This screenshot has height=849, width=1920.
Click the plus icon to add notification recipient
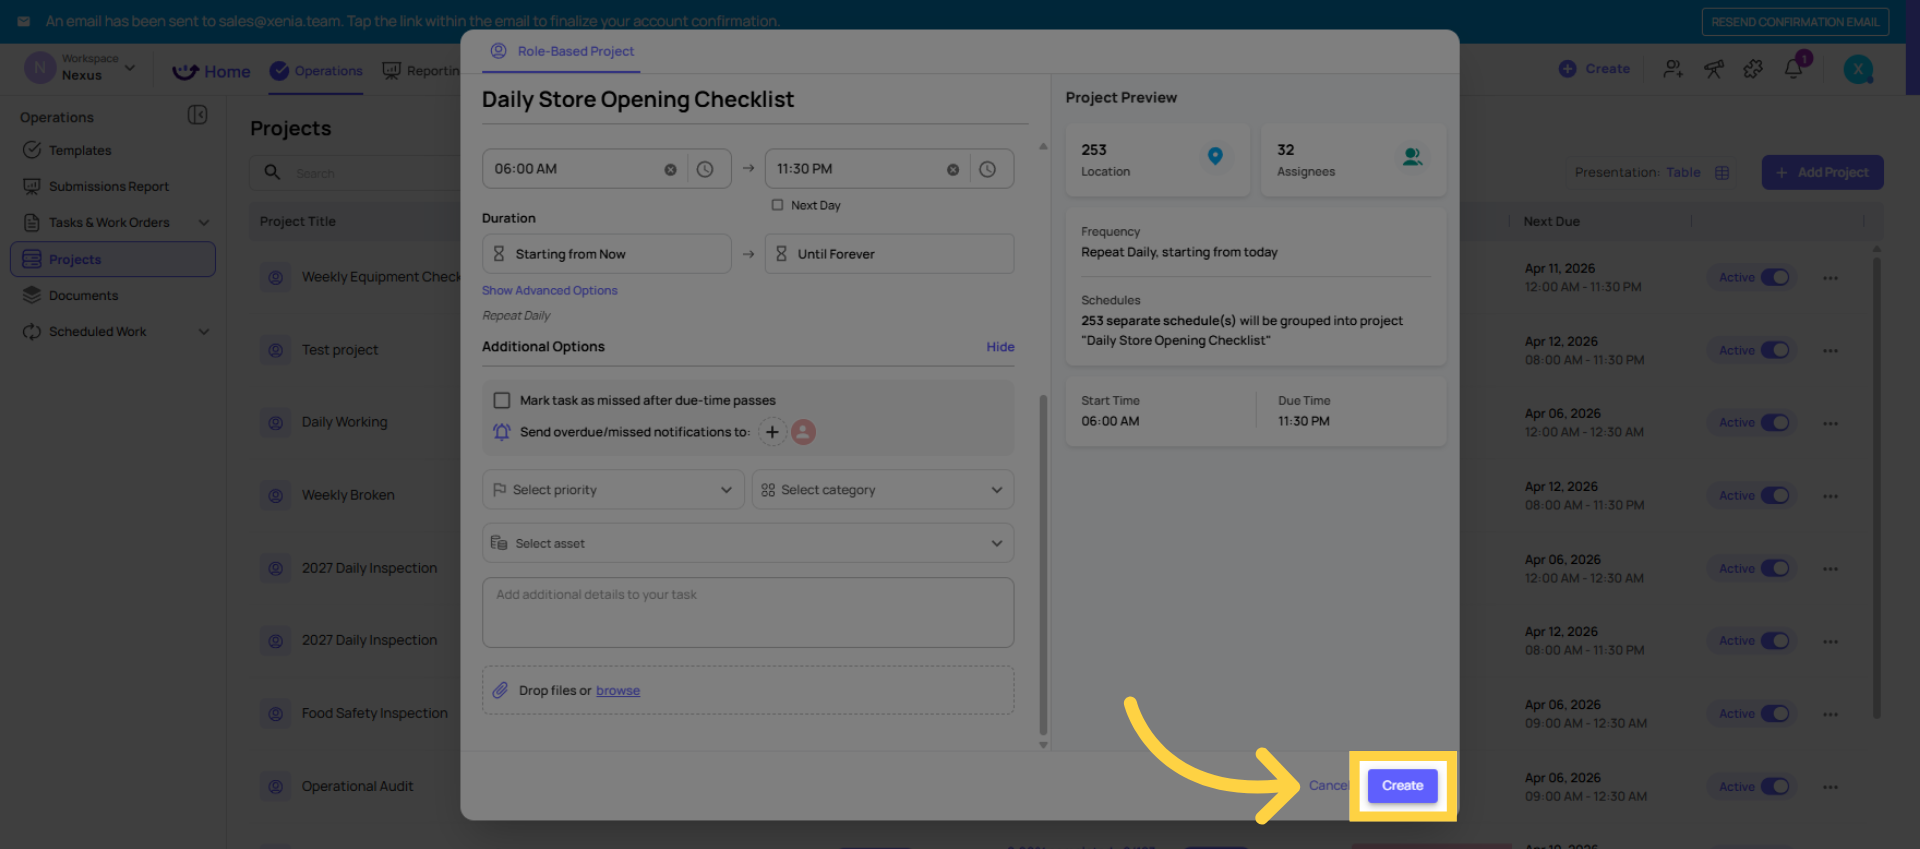[x=772, y=432]
